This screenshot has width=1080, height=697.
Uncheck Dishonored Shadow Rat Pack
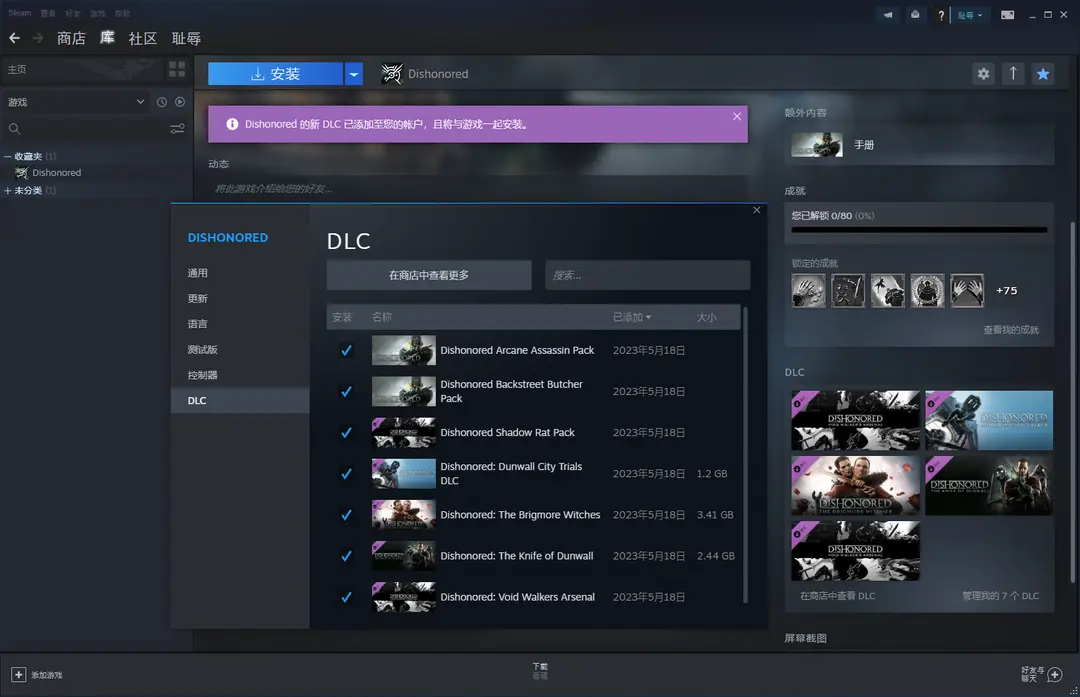click(346, 433)
